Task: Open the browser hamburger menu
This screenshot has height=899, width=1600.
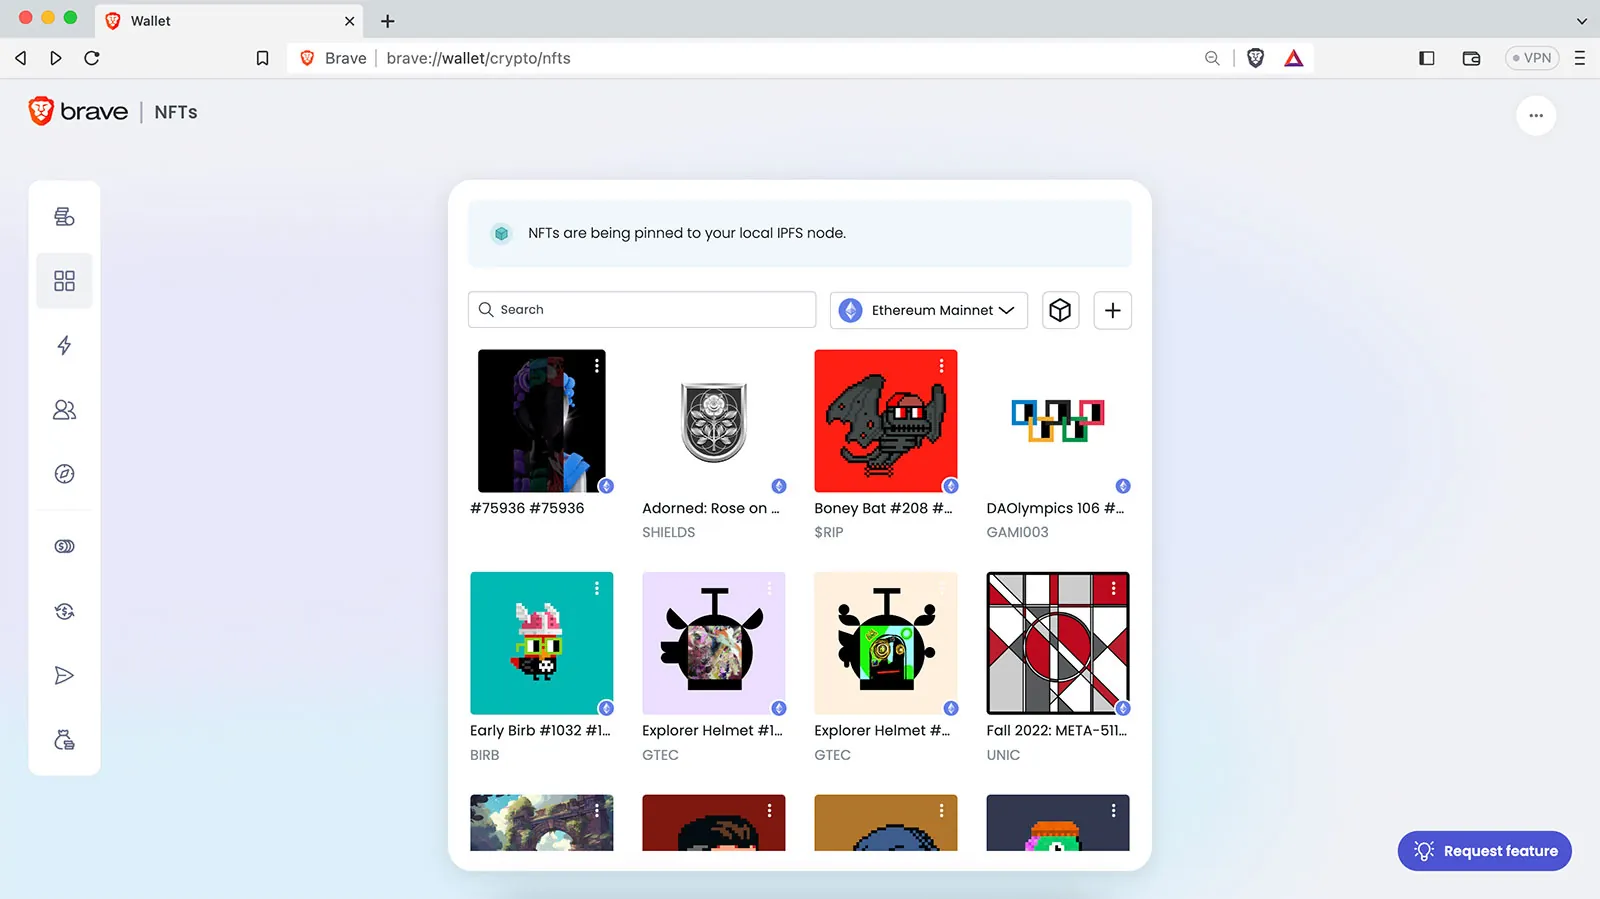Action: [1580, 58]
